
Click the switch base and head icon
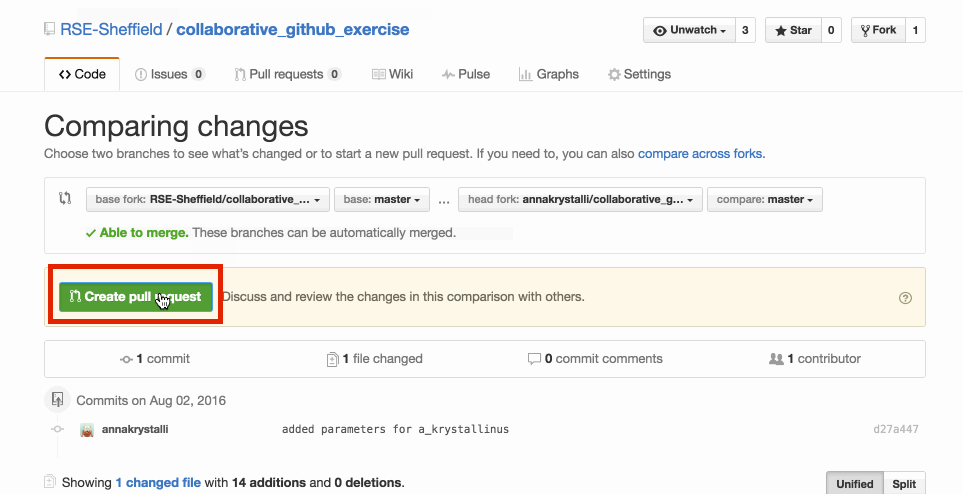pos(65,198)
